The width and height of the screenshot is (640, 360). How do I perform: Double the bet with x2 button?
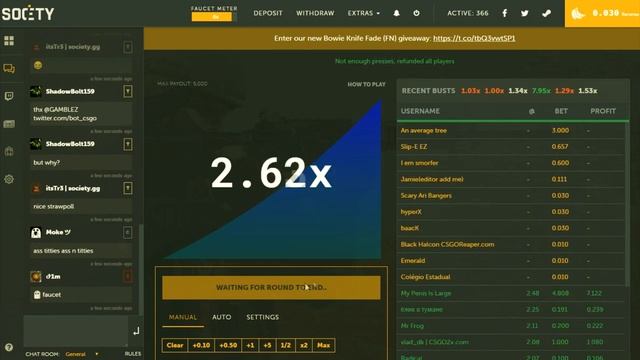[x=304, y=345]
